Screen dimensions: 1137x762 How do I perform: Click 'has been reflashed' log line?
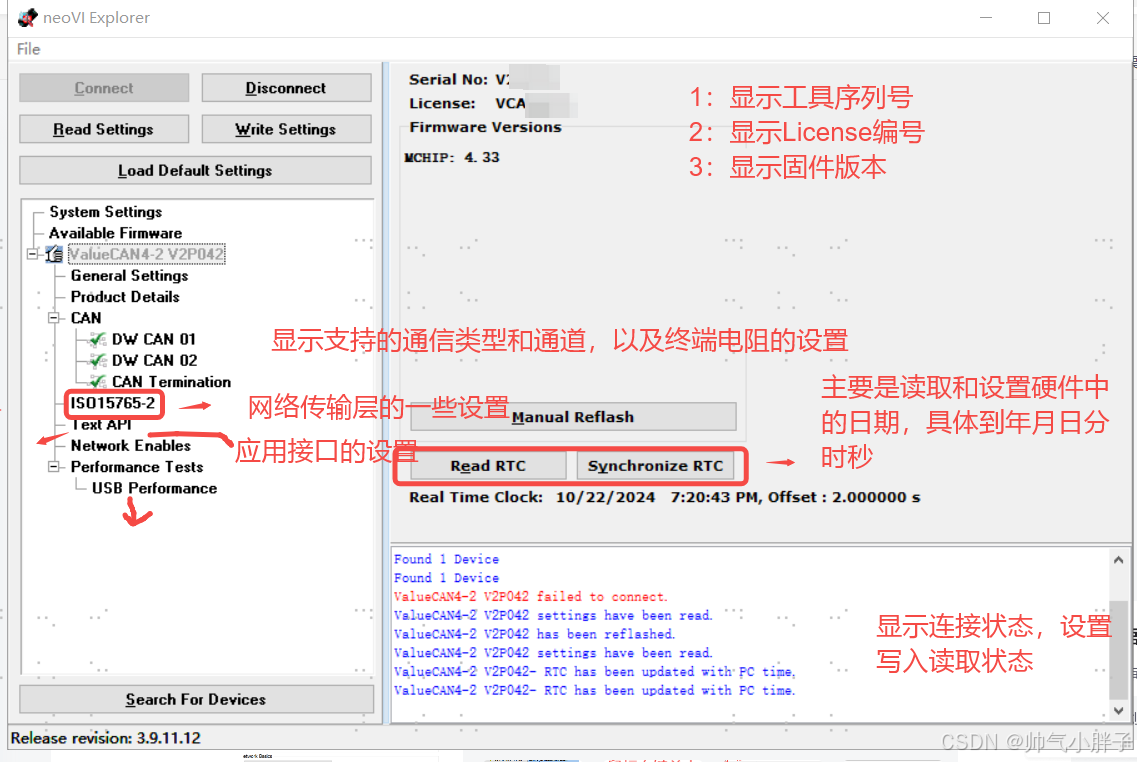pos(534,634)
